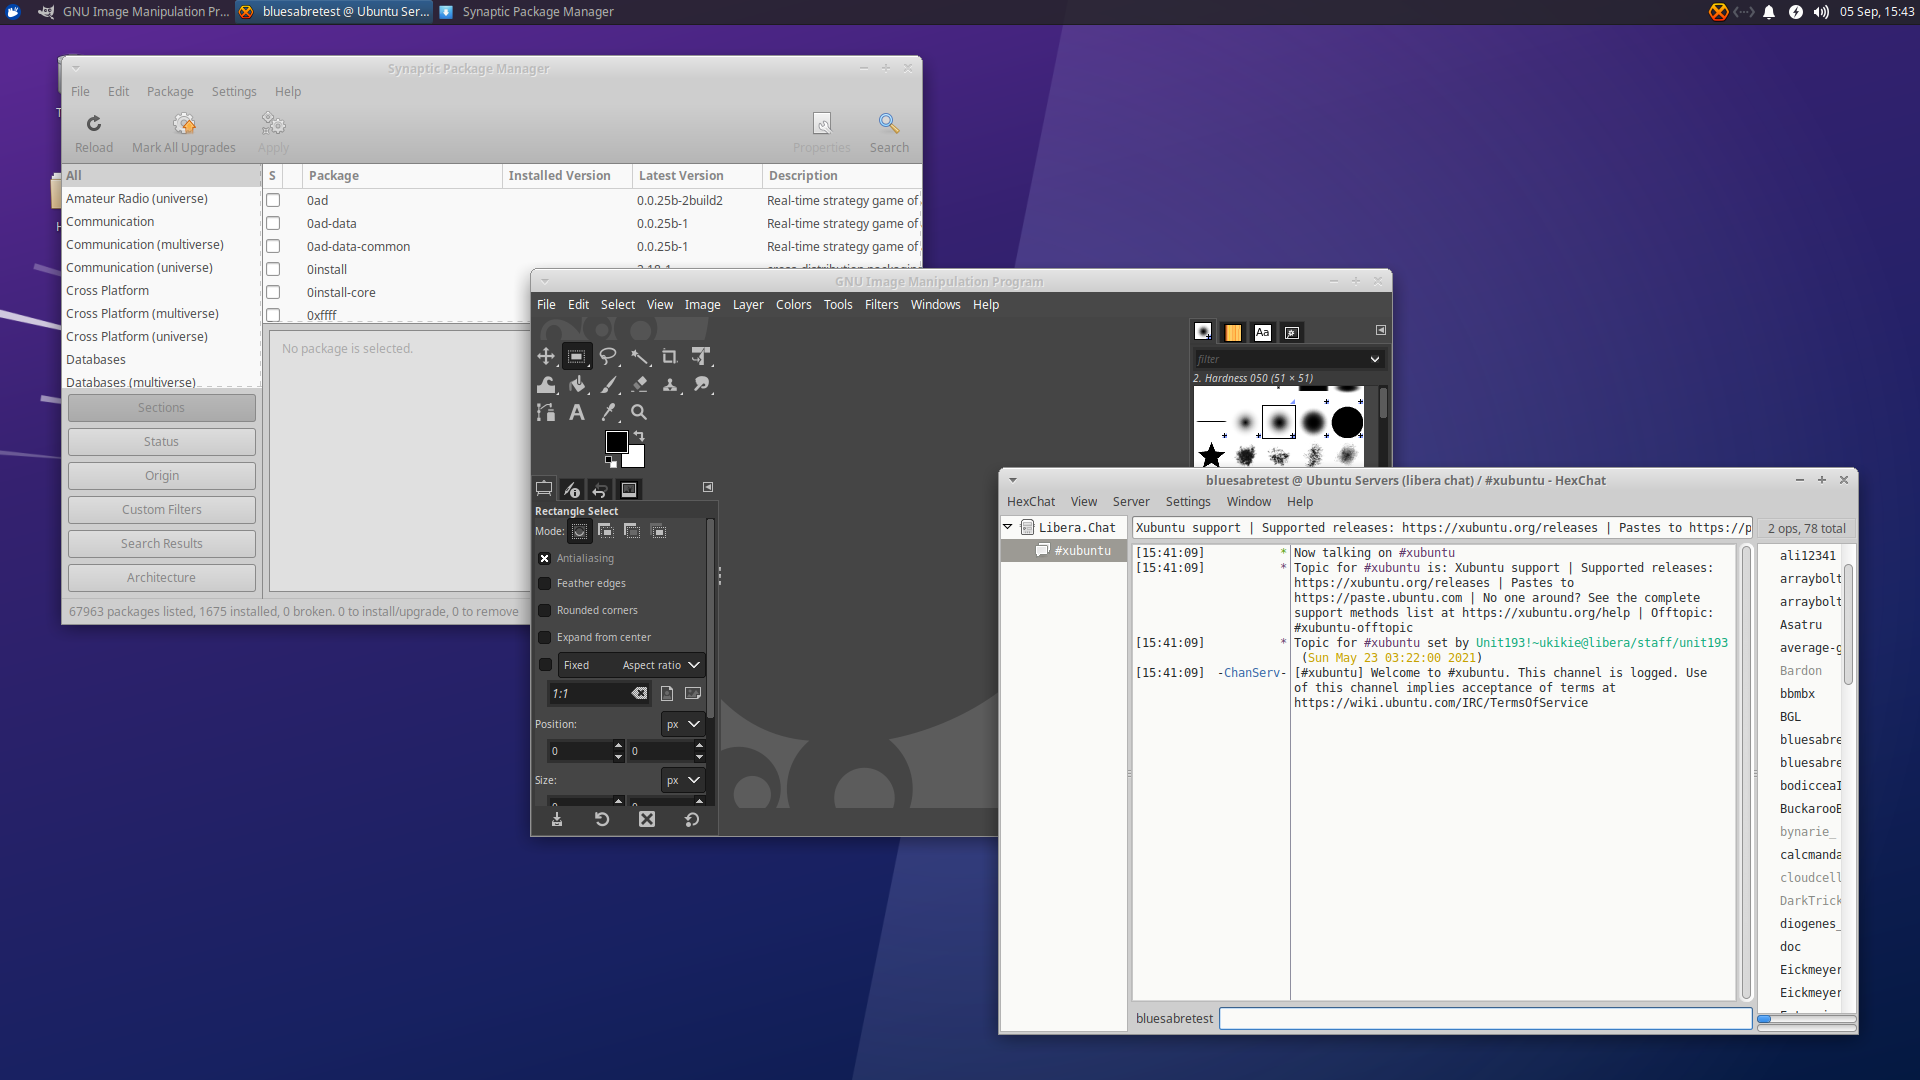Click Custom Filters in Synaptic sidebar

(x=161, y=509)
